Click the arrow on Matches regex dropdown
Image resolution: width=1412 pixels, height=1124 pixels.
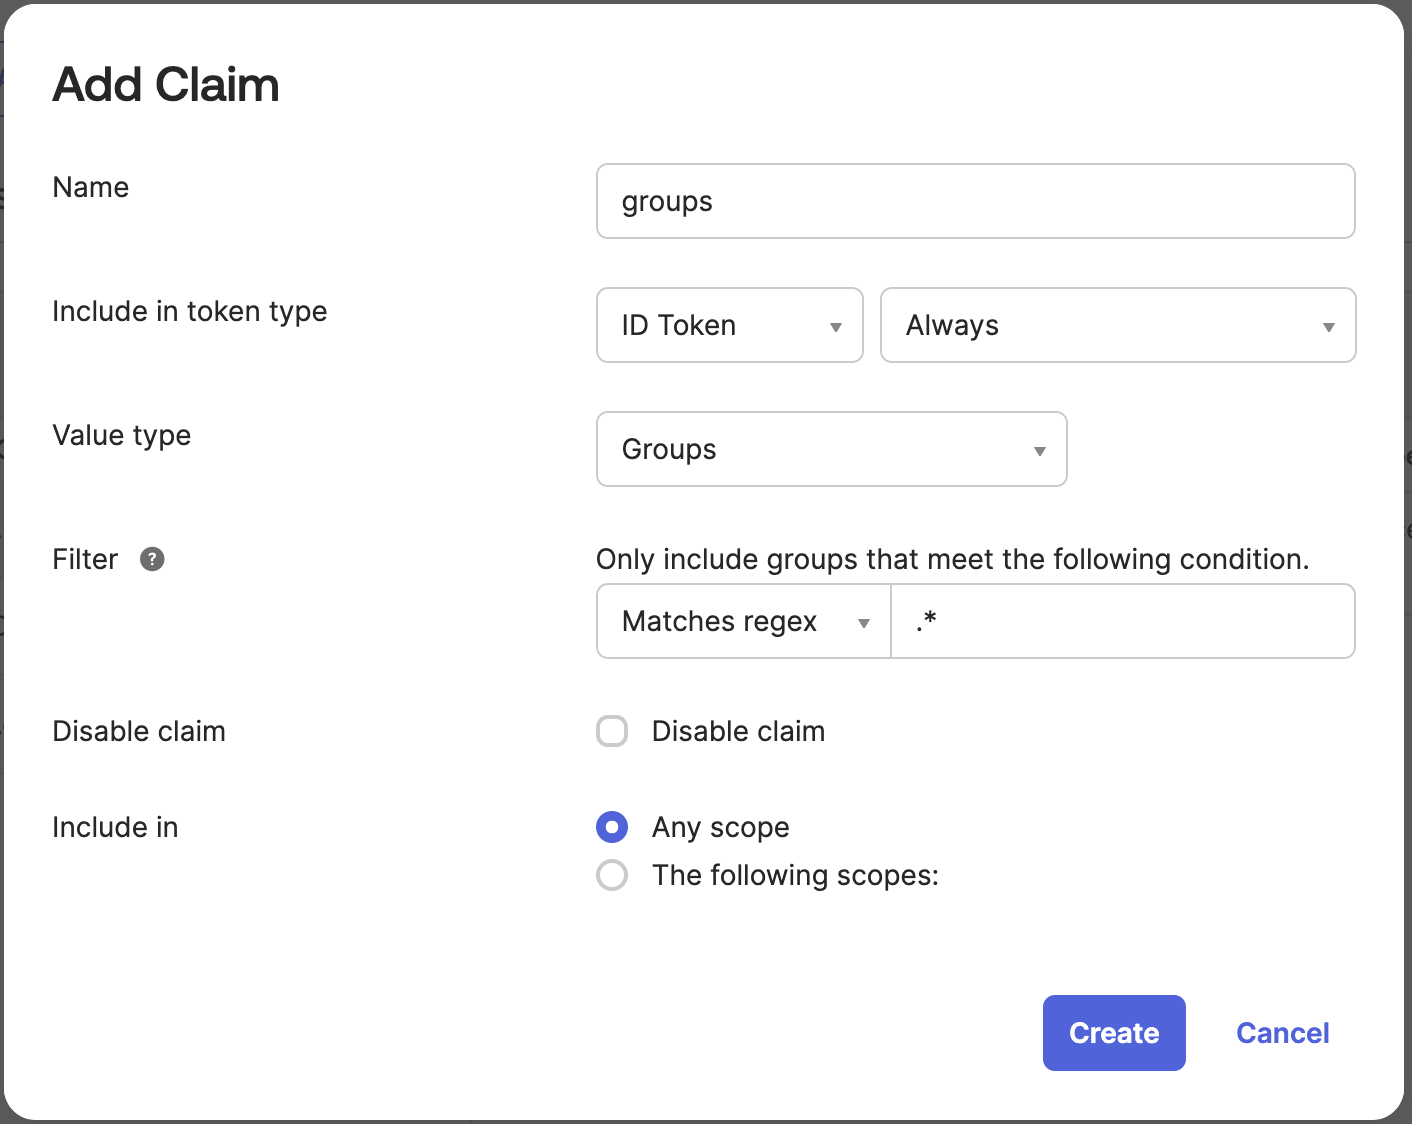[x=864, y=623]
